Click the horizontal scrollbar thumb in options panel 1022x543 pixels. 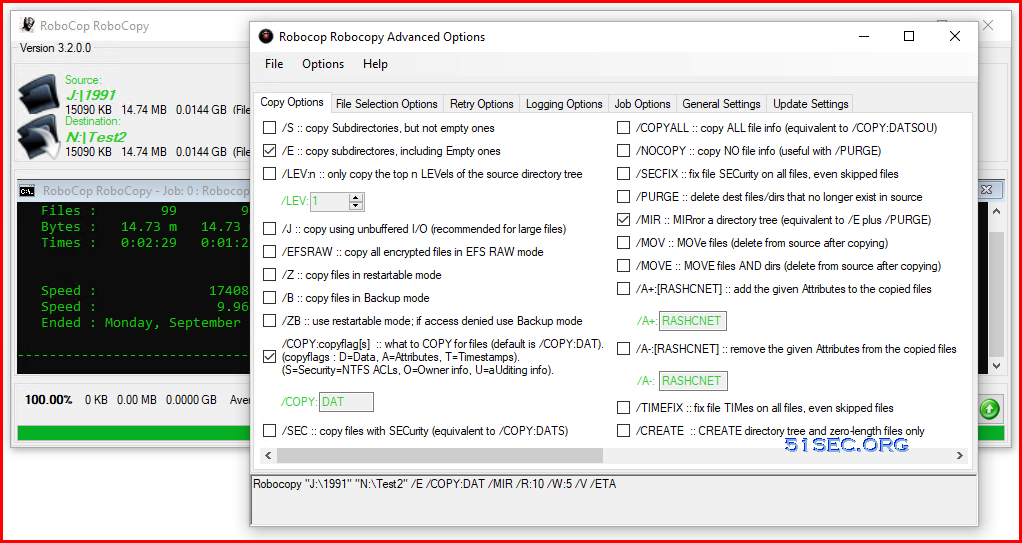[440, 455]
